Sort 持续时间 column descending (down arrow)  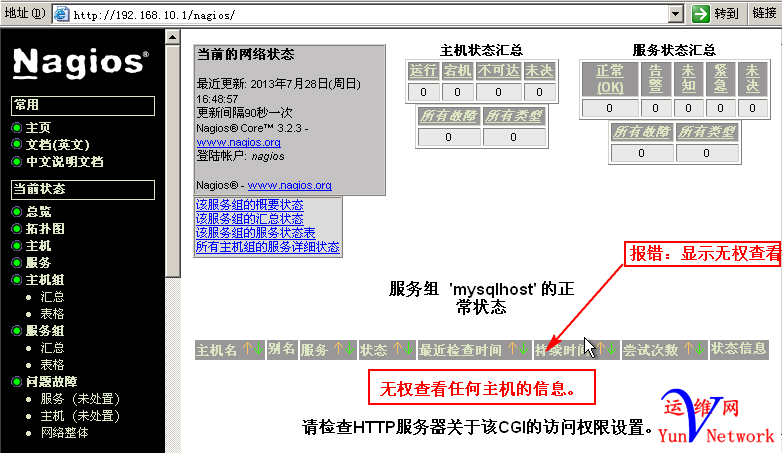click(611, 349)
